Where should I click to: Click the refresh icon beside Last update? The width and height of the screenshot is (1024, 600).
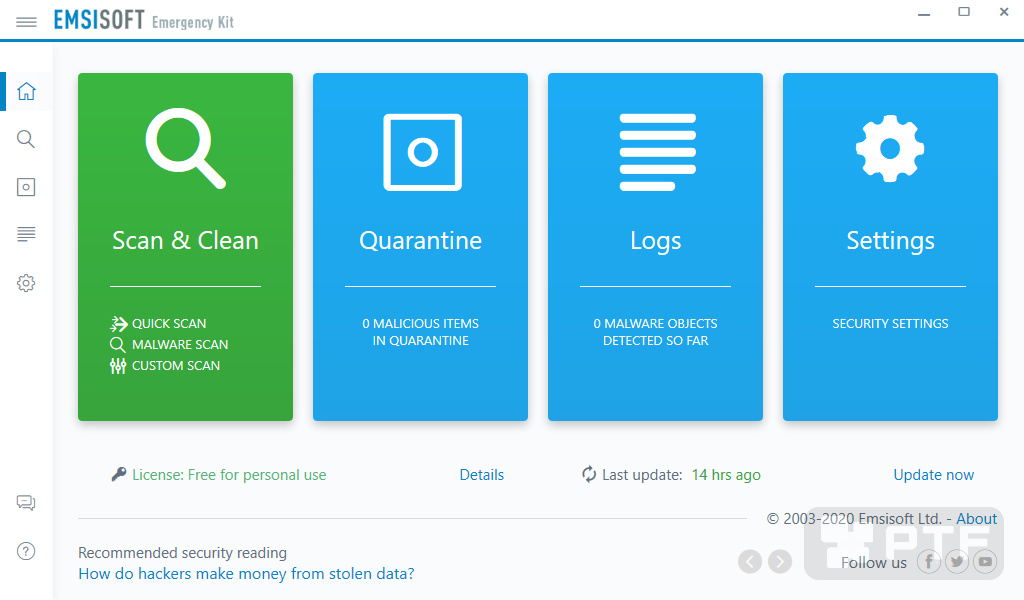(589, 475)
